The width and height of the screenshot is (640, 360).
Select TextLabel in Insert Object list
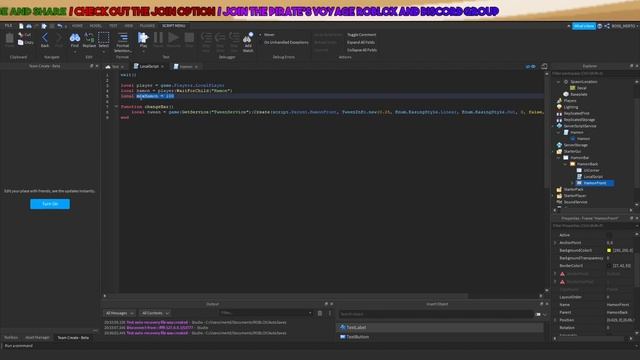click(441, 327)
